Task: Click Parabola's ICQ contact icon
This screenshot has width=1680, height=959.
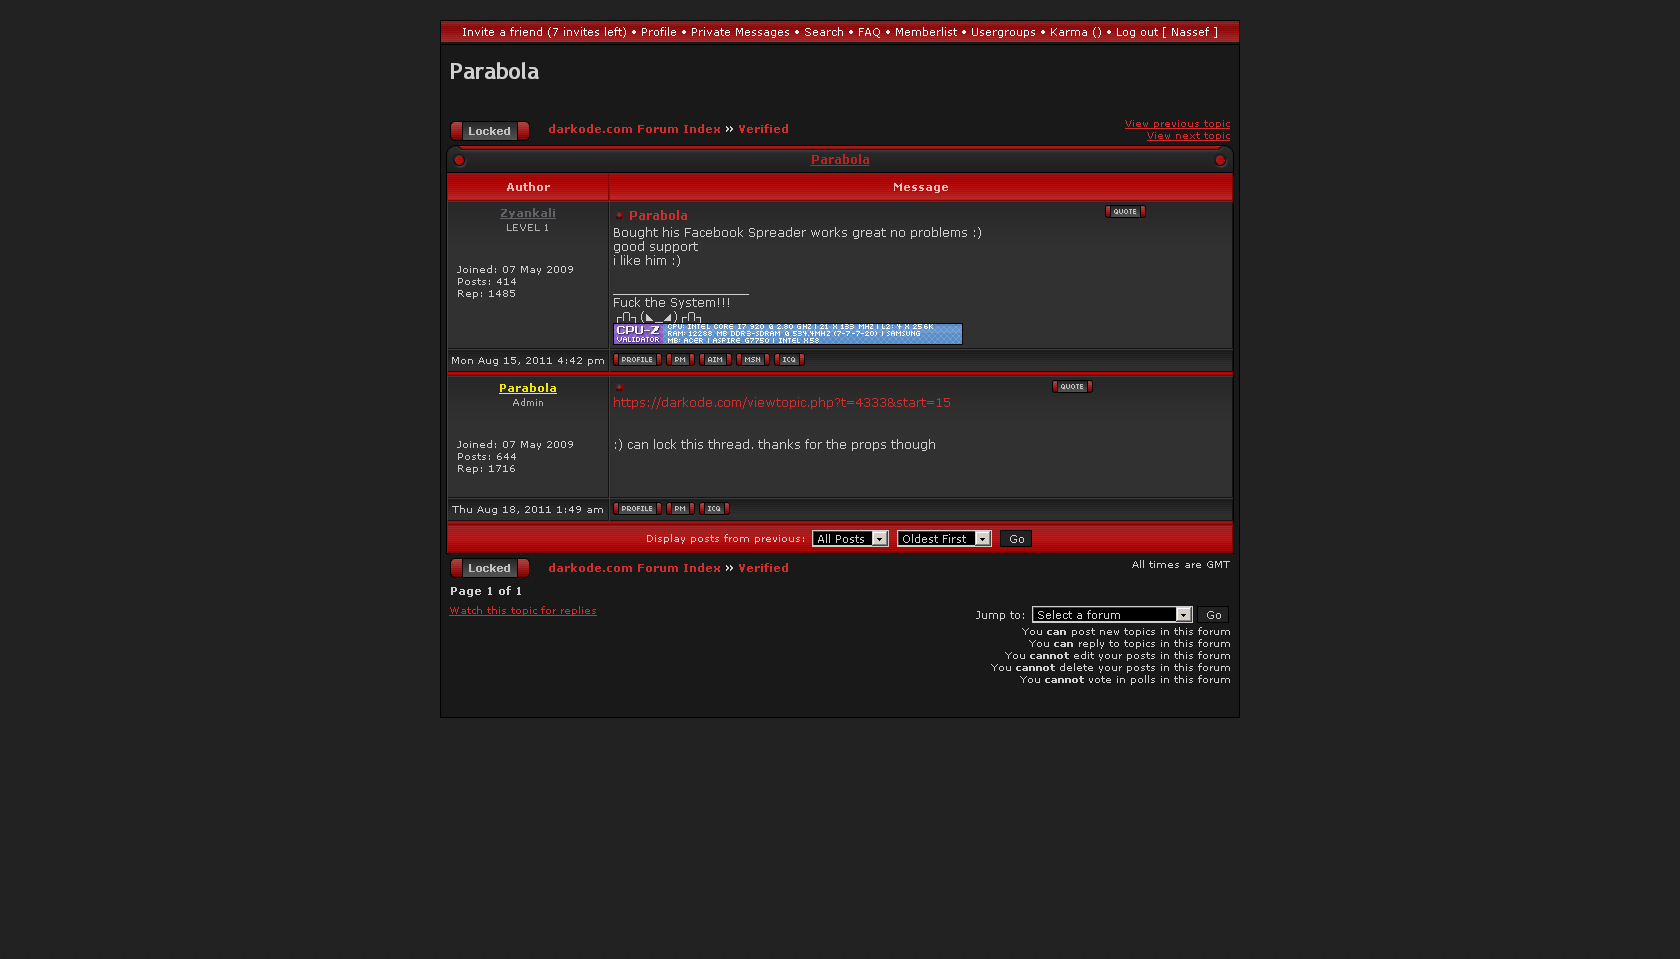Action: 714,509
